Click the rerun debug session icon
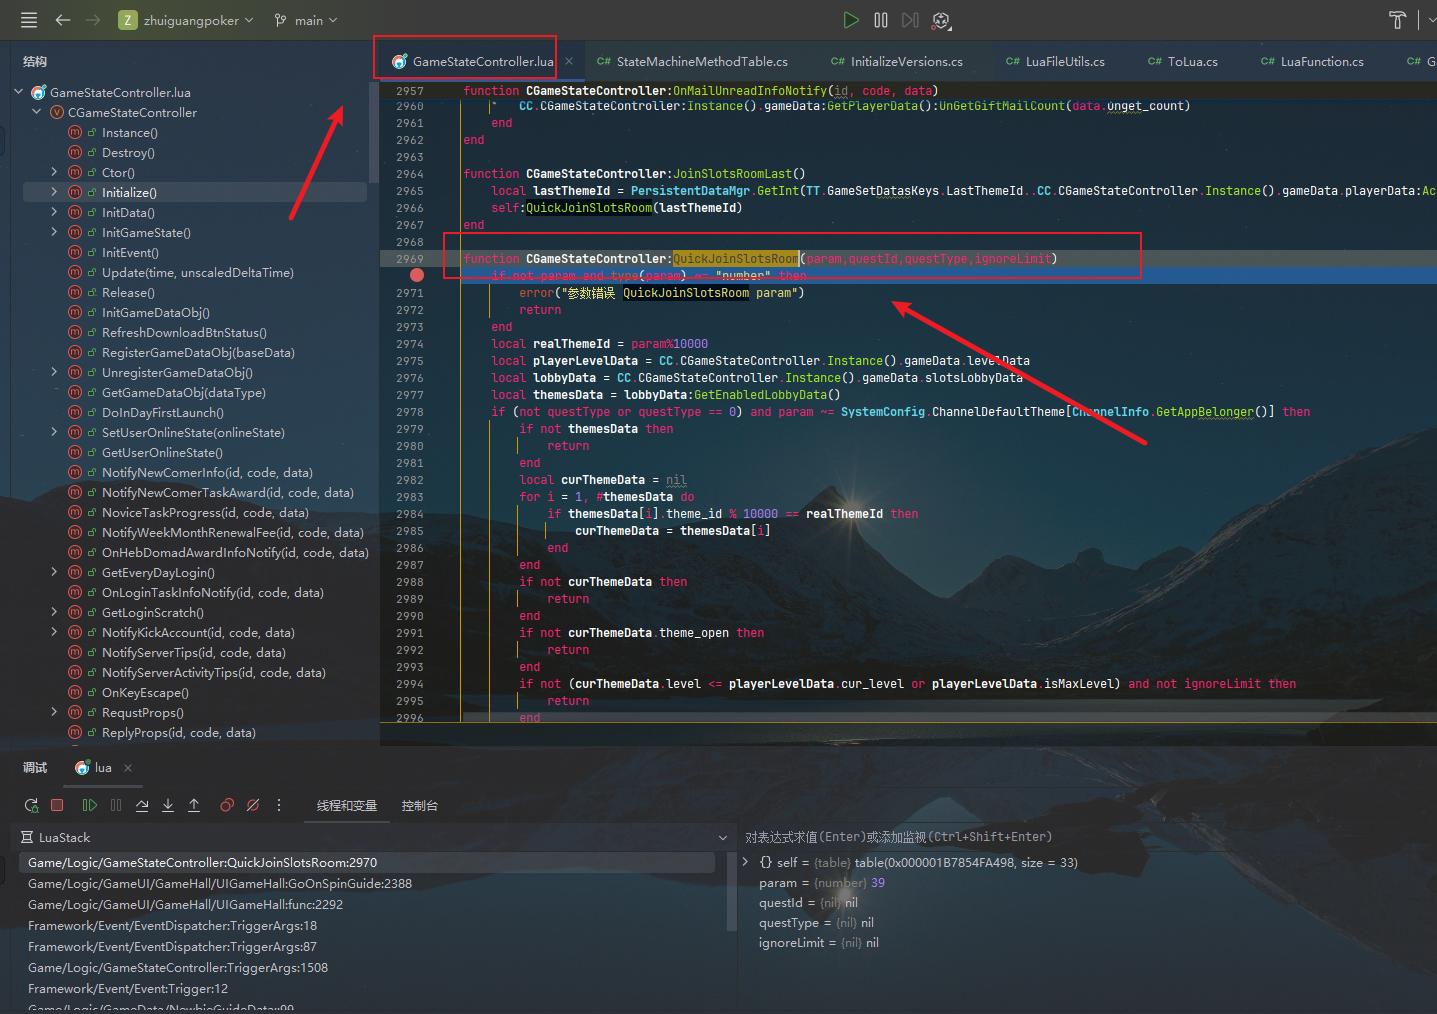Image resolution: width=1437 pixels, height=1014 pixels. pyautogui.click(x=31, y=805)
